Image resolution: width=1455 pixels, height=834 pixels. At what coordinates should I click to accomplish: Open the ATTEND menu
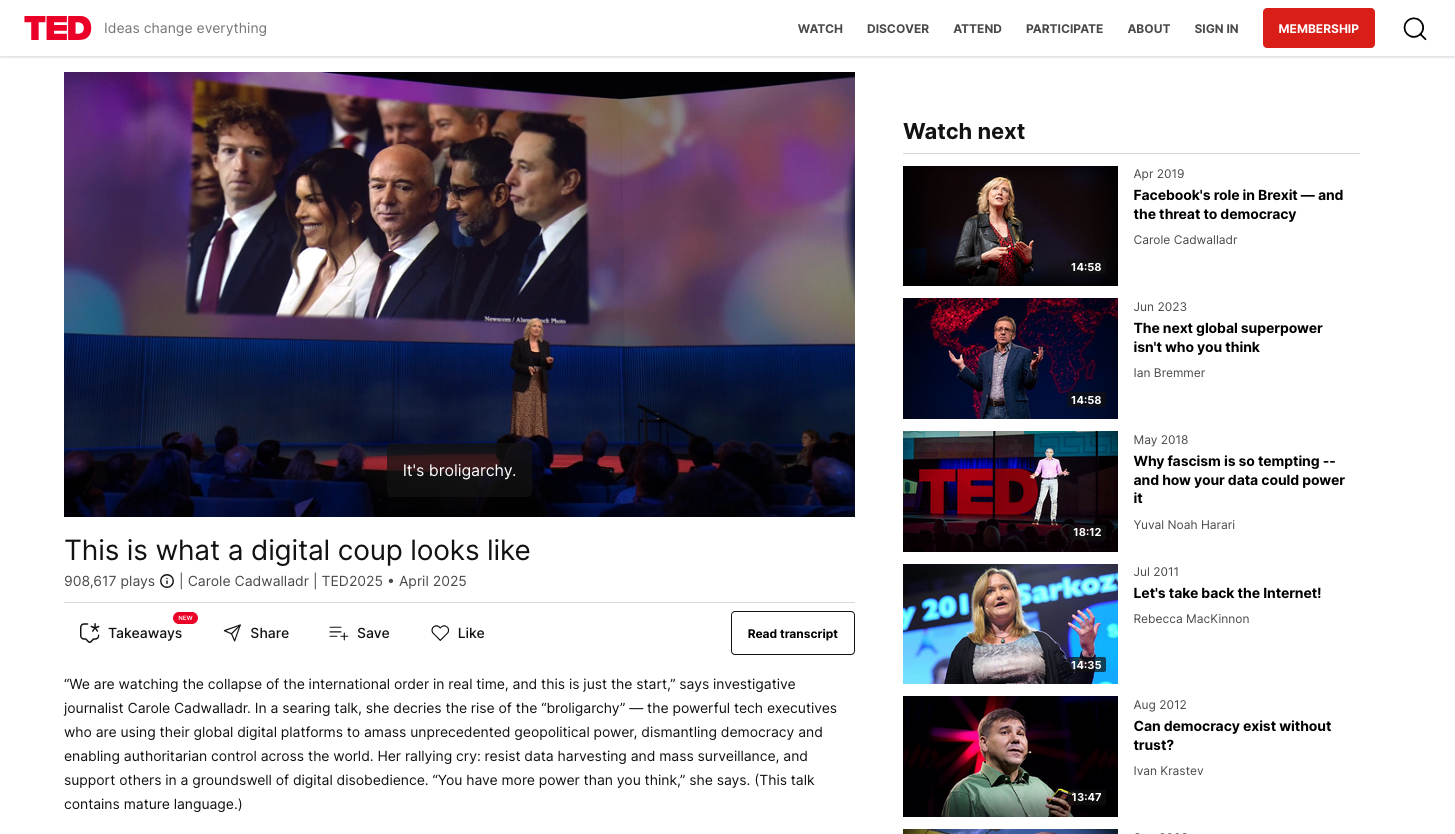click(977, 29)
